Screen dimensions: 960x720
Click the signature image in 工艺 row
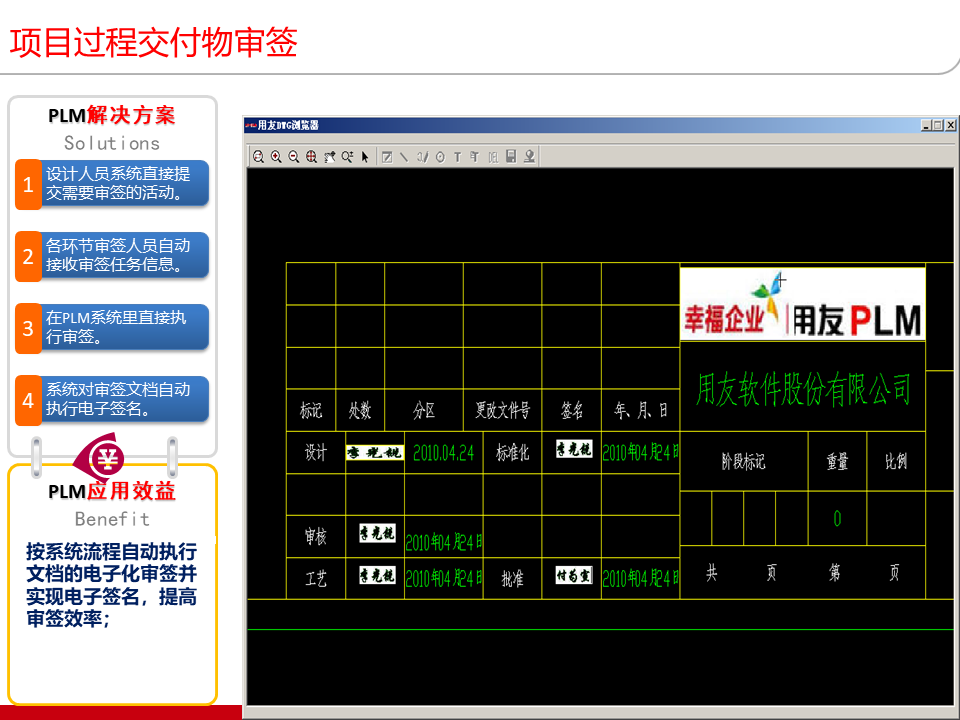tap(377, 576)
